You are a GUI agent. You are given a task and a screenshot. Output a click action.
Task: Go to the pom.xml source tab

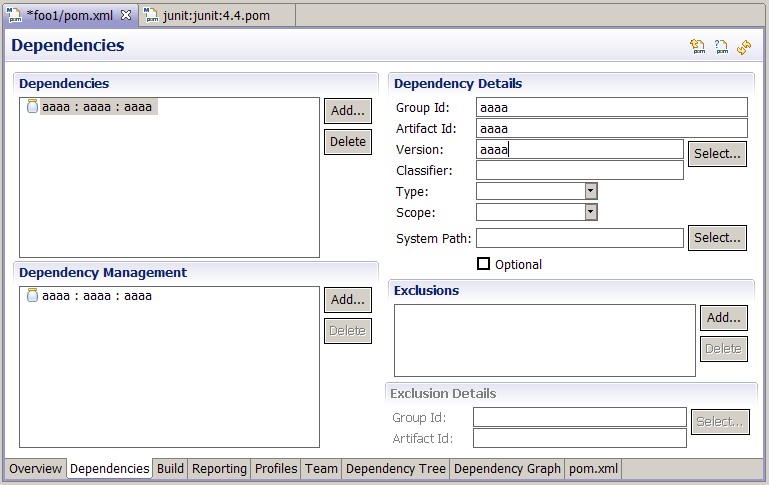click(594, 469)
